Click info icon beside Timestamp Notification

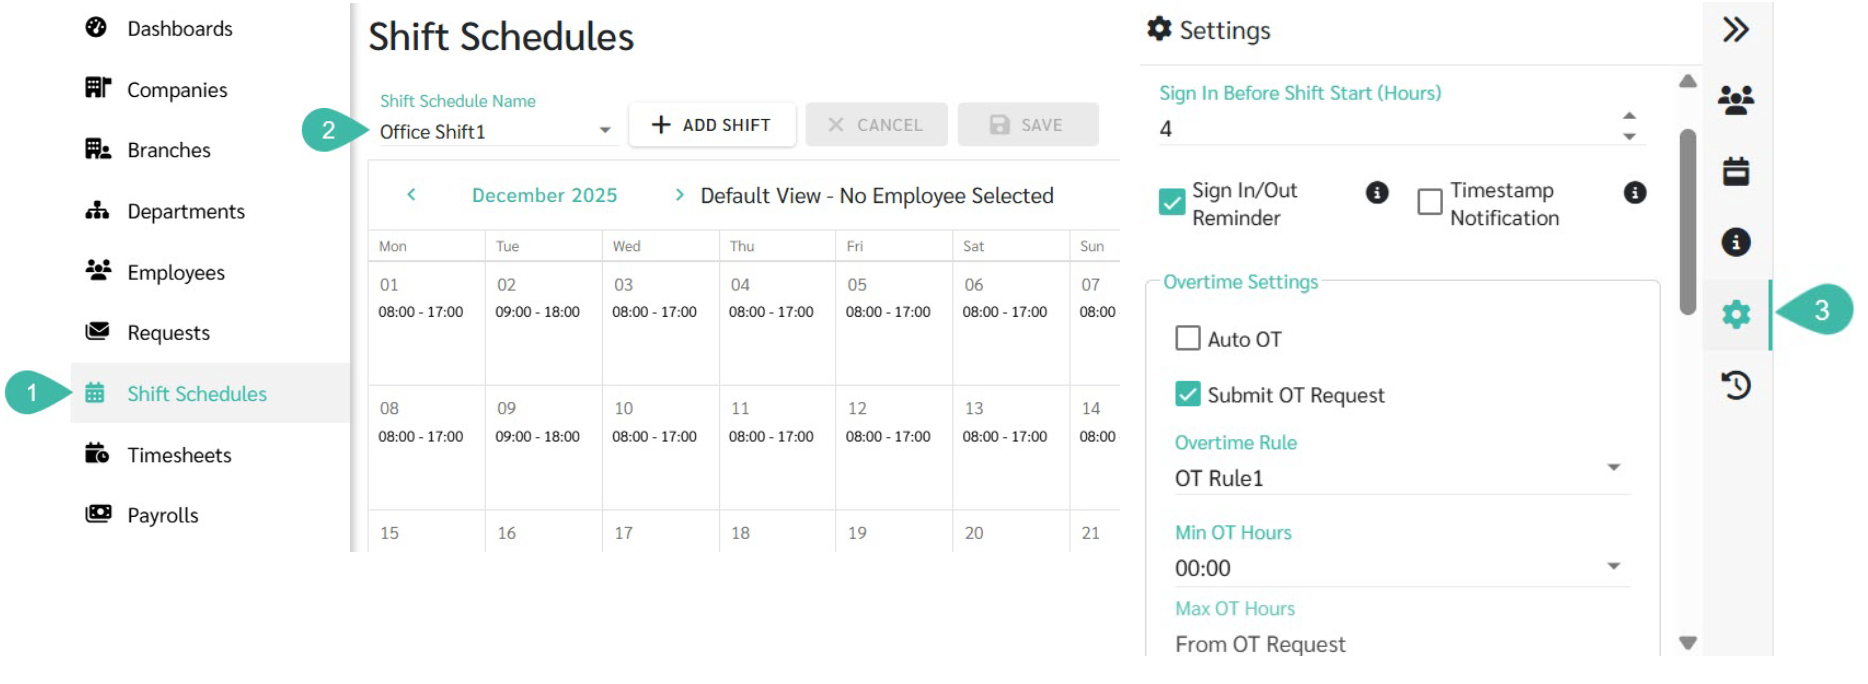1634,193
